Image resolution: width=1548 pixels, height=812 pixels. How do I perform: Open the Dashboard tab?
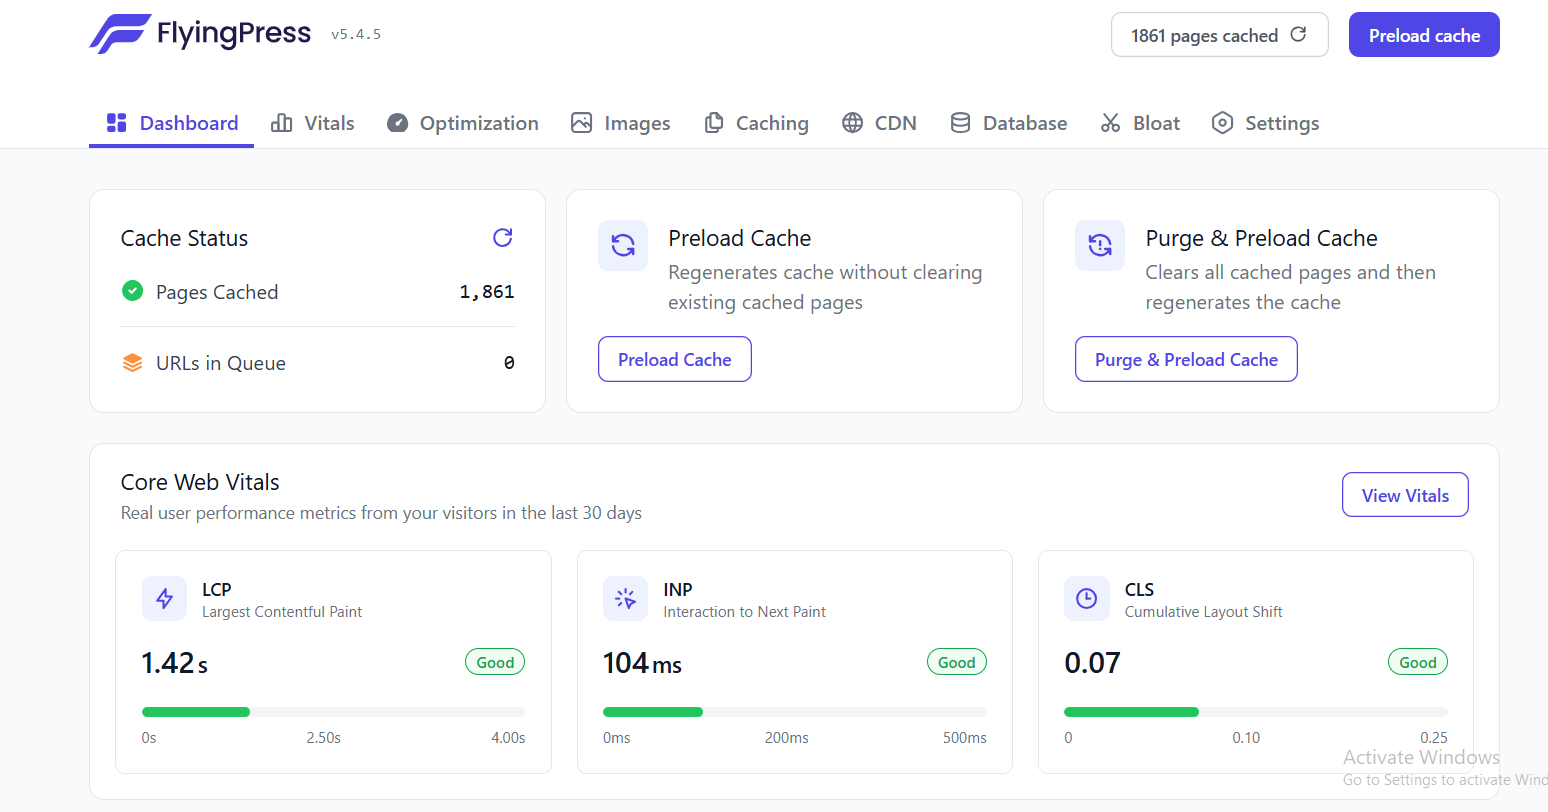[x=172, y=123]
